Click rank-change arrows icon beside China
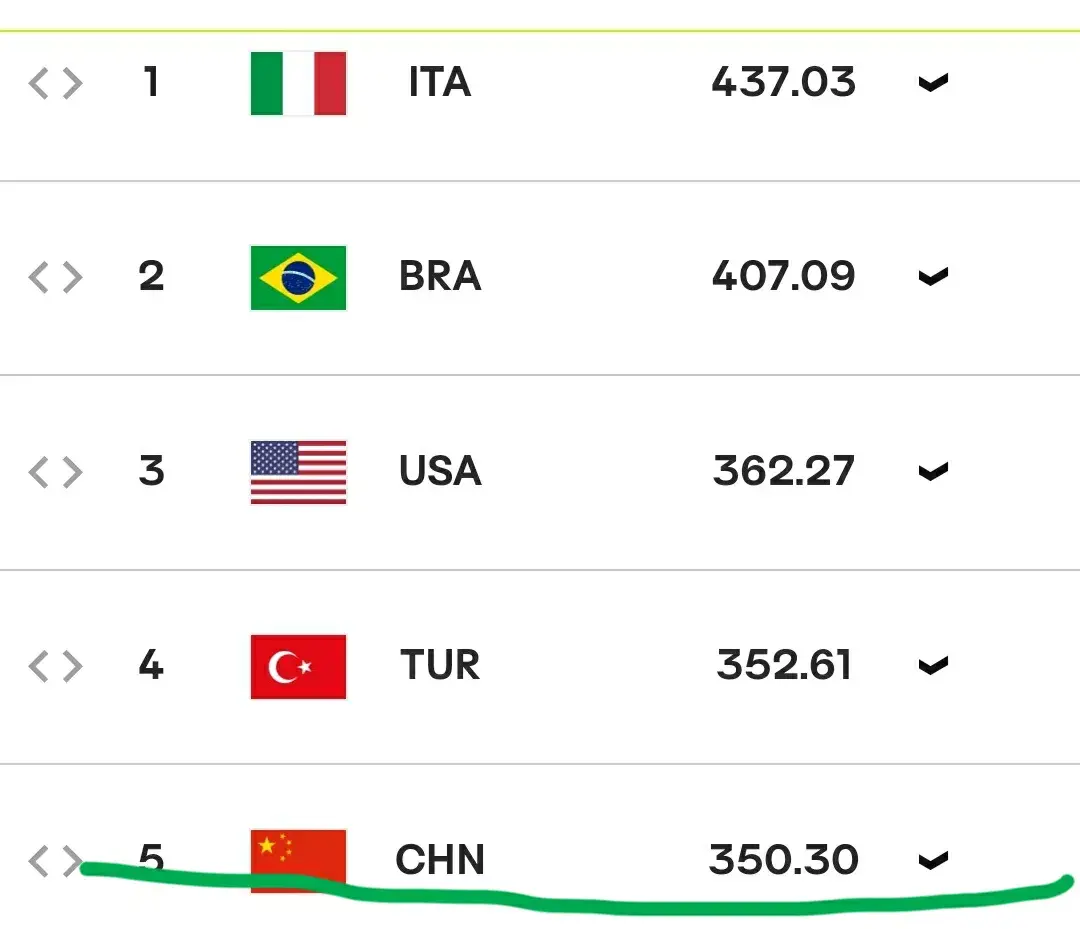The width and height of the screenshot is (1080, 929). pos(56,861)
